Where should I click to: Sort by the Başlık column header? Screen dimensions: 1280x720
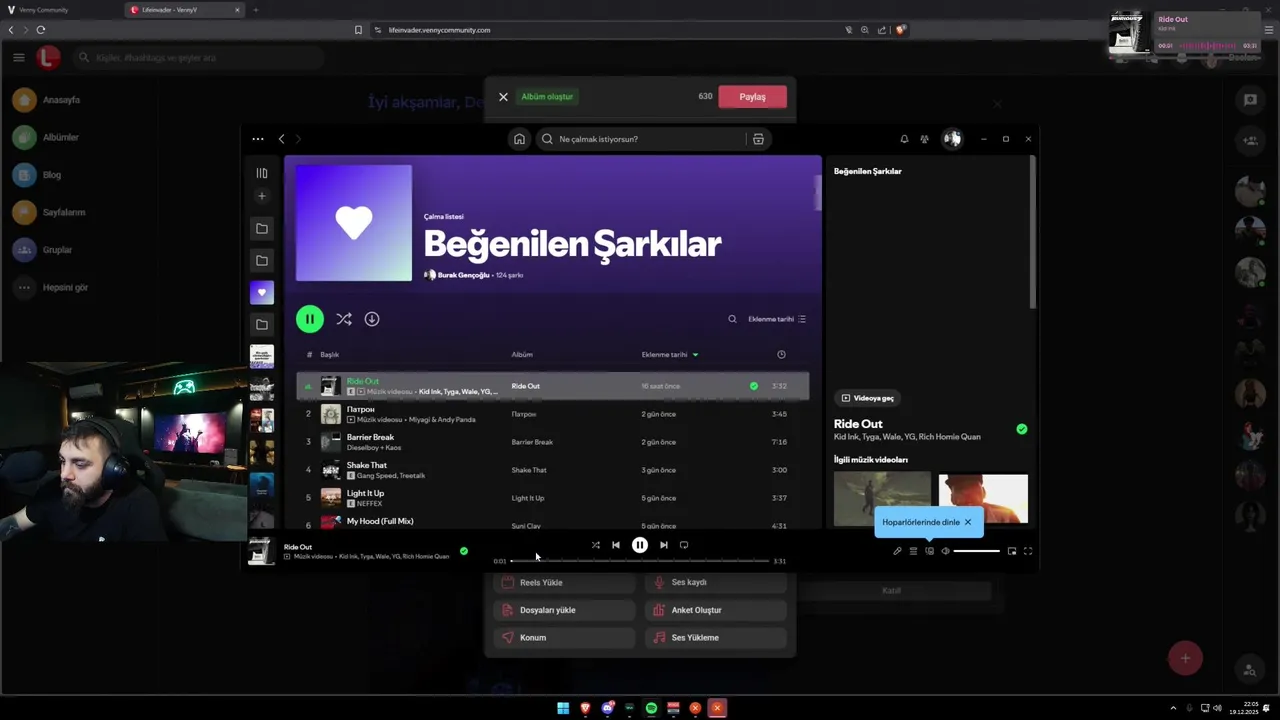329,355
